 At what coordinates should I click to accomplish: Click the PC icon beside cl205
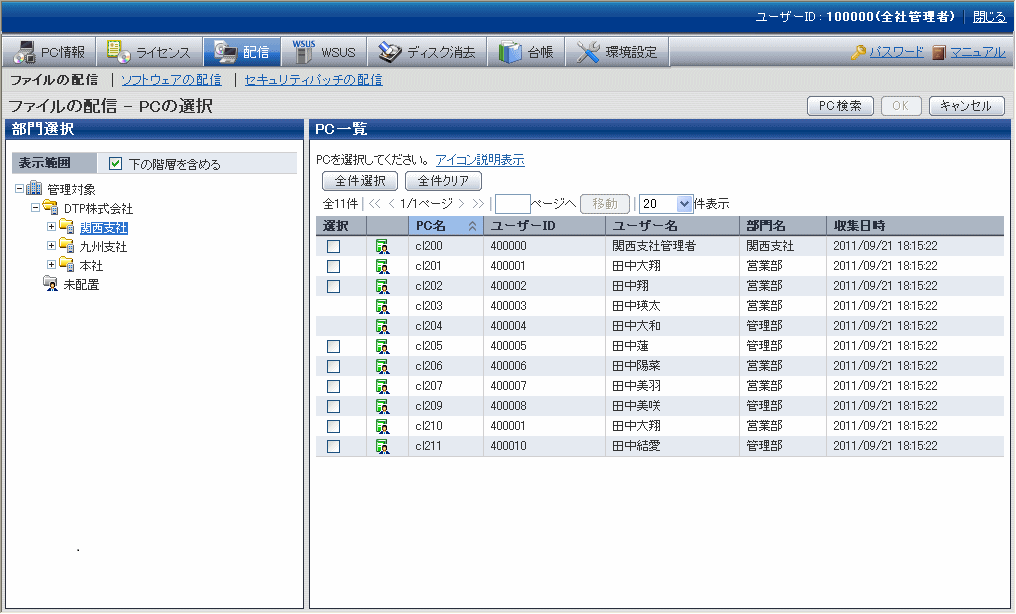(382, 346)
